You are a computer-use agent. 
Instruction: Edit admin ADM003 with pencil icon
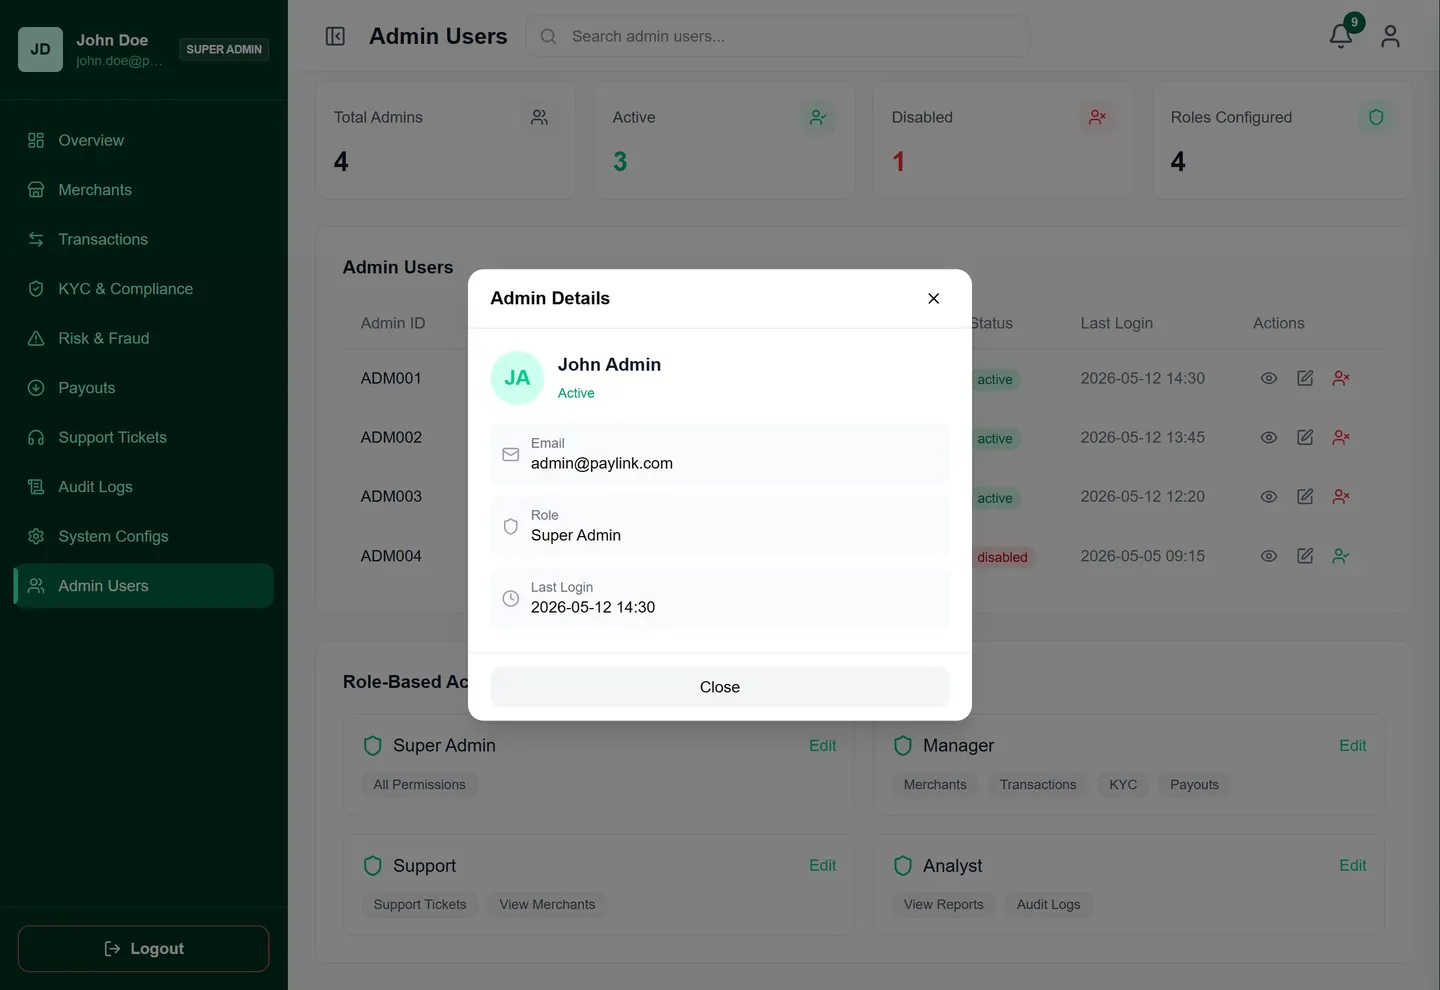click(x=1305, y=496)
